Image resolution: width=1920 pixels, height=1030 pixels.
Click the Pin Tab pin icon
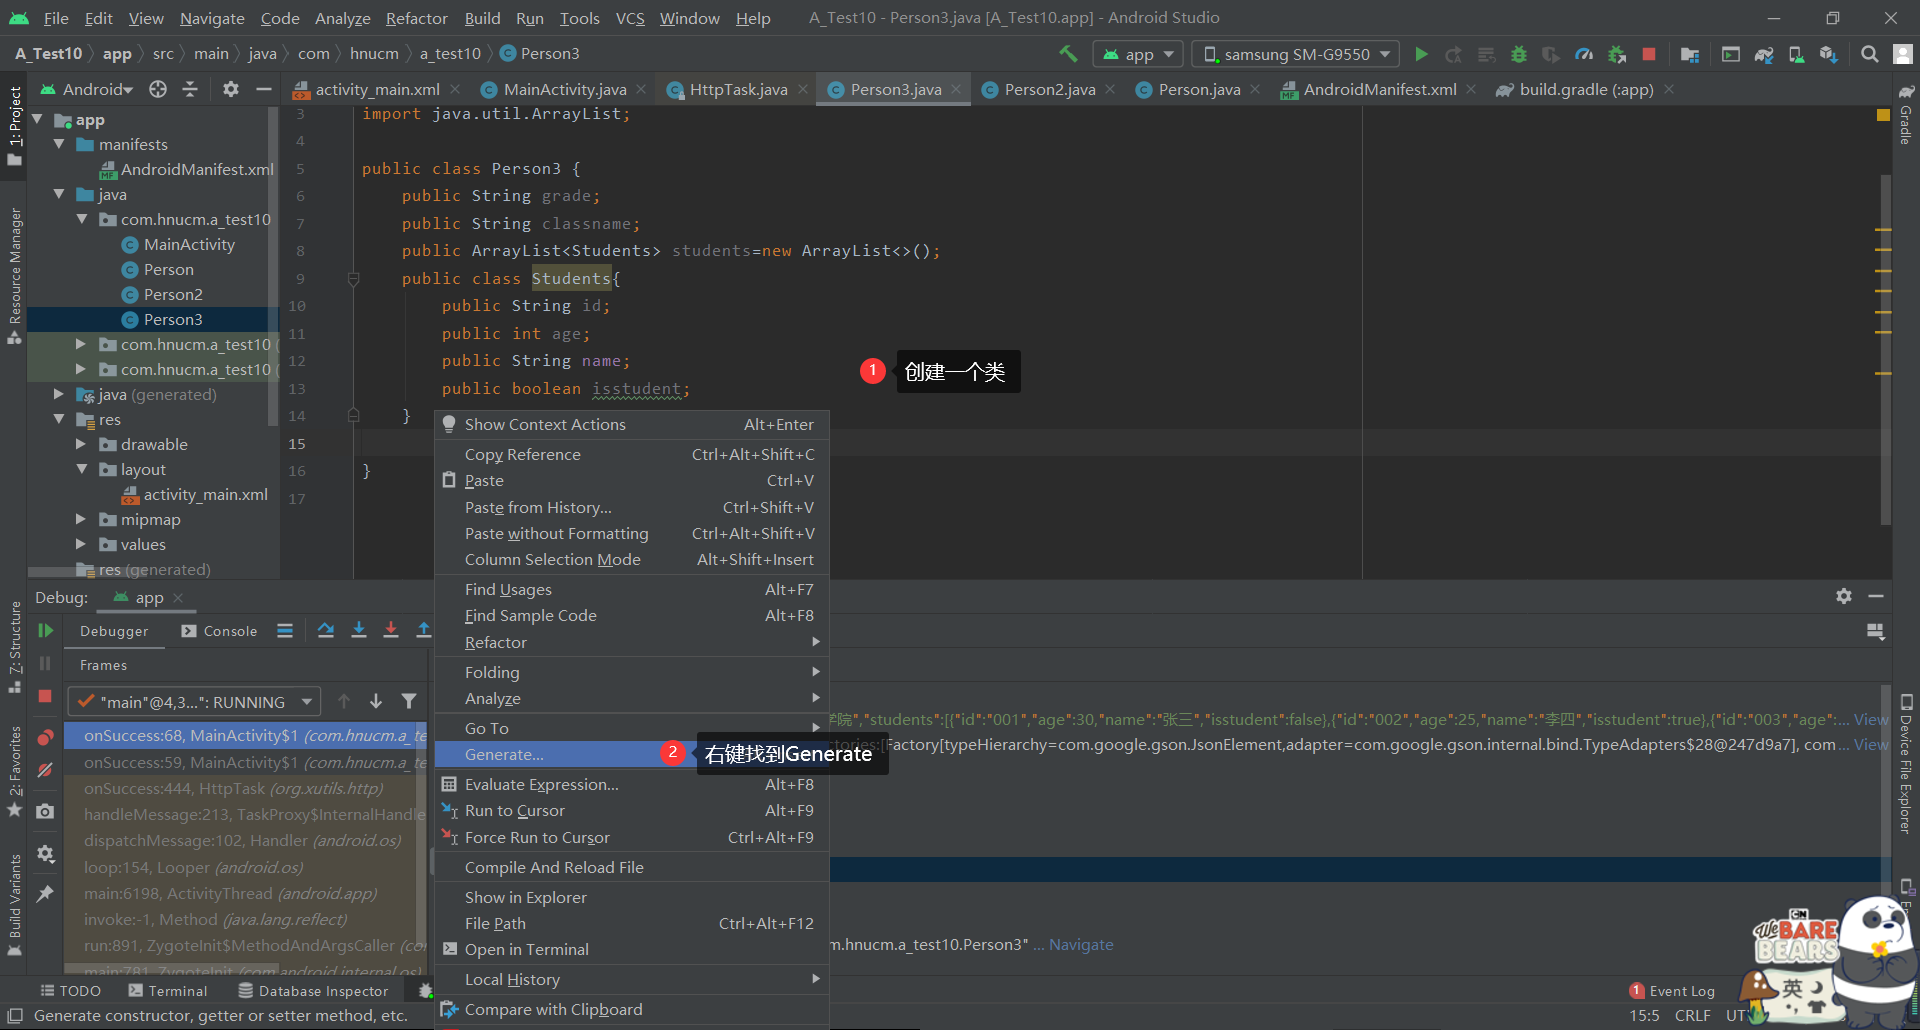45,894
